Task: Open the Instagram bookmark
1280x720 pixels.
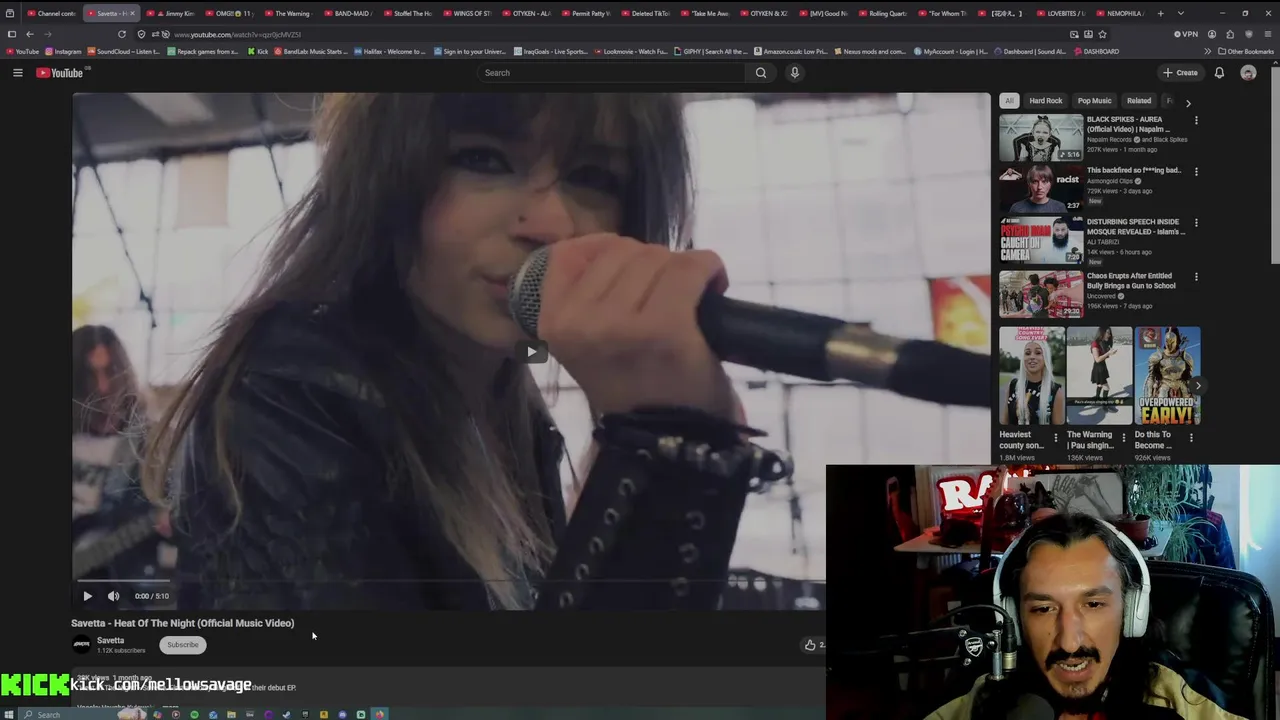Action: [x=63, y=51]
